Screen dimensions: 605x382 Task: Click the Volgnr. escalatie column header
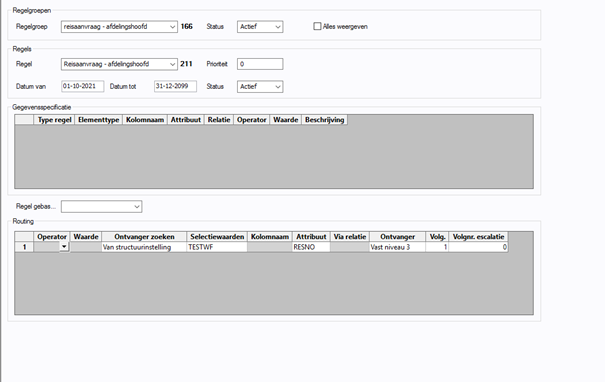coord(478,237)
